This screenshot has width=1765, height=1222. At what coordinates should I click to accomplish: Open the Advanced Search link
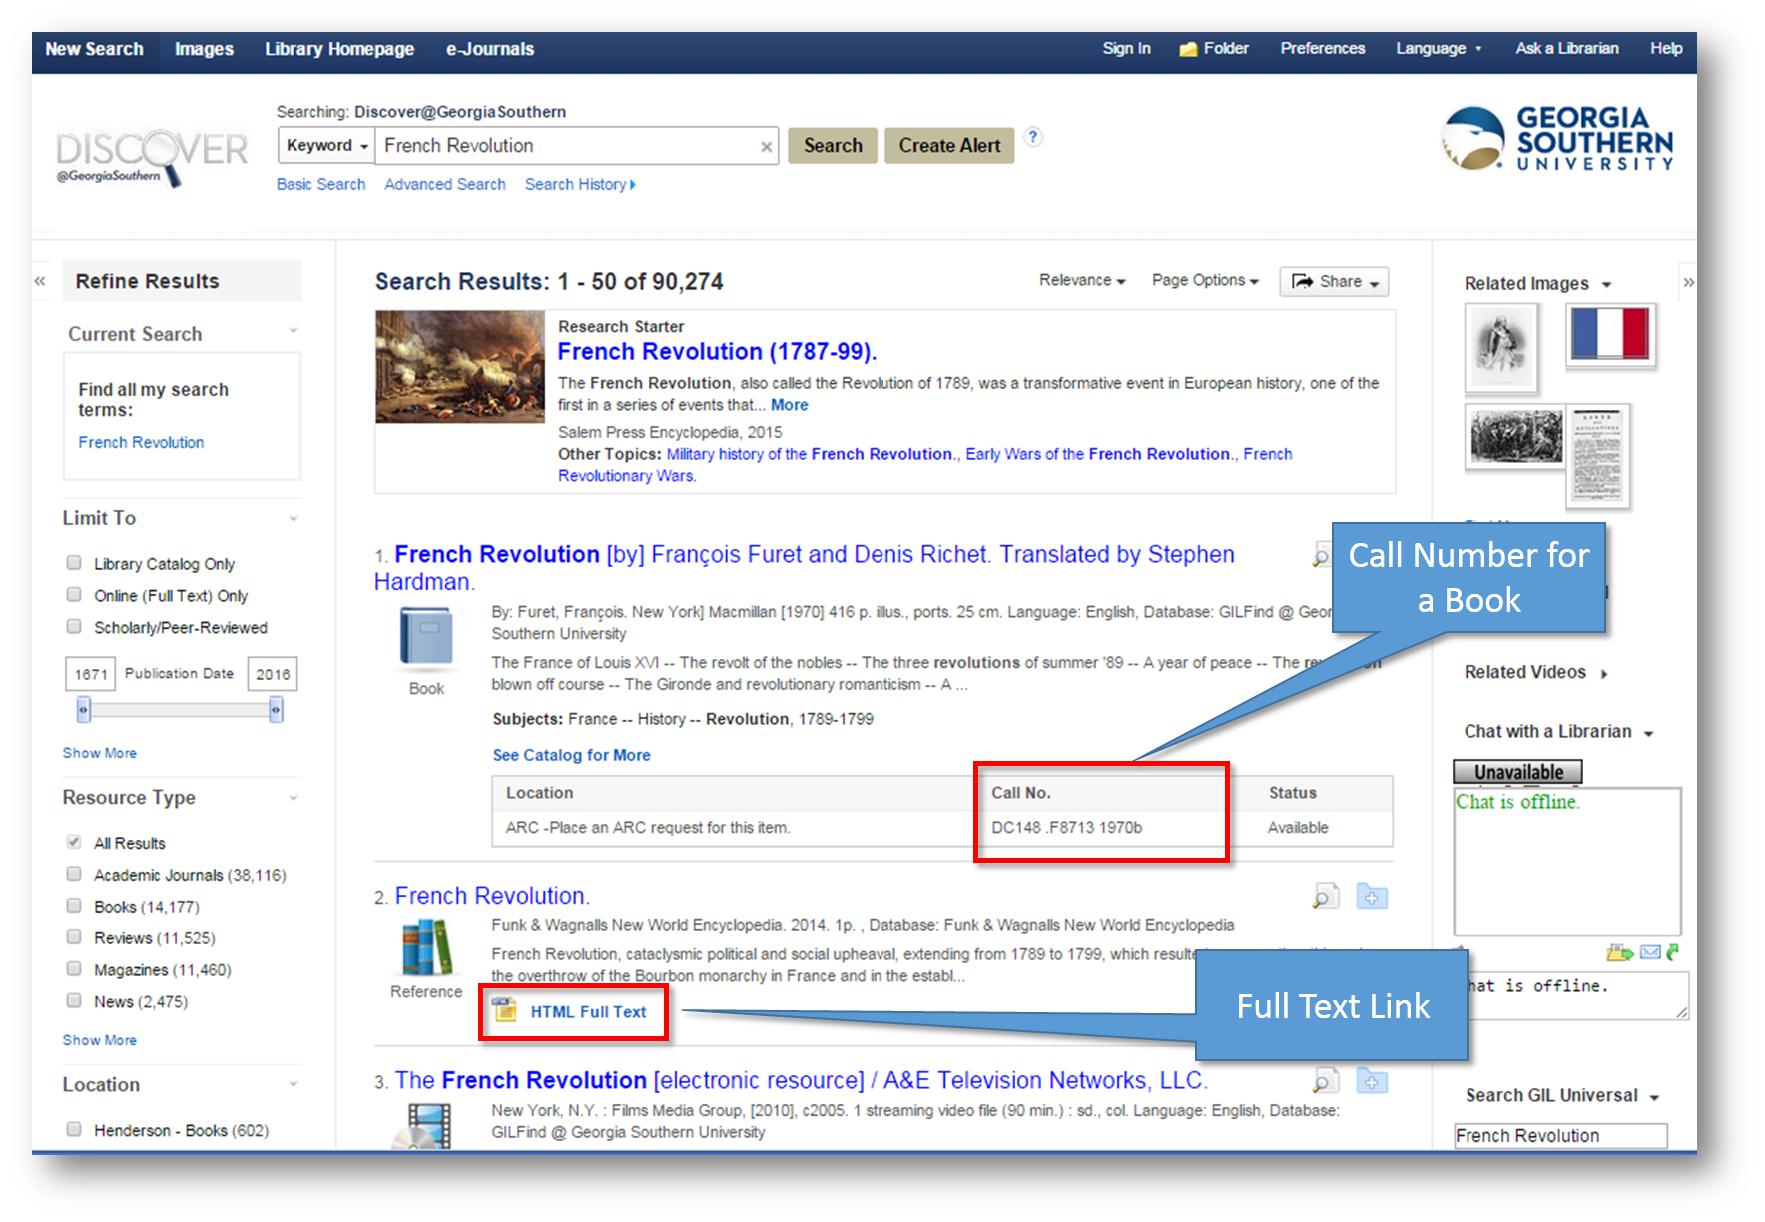[445, 184]
